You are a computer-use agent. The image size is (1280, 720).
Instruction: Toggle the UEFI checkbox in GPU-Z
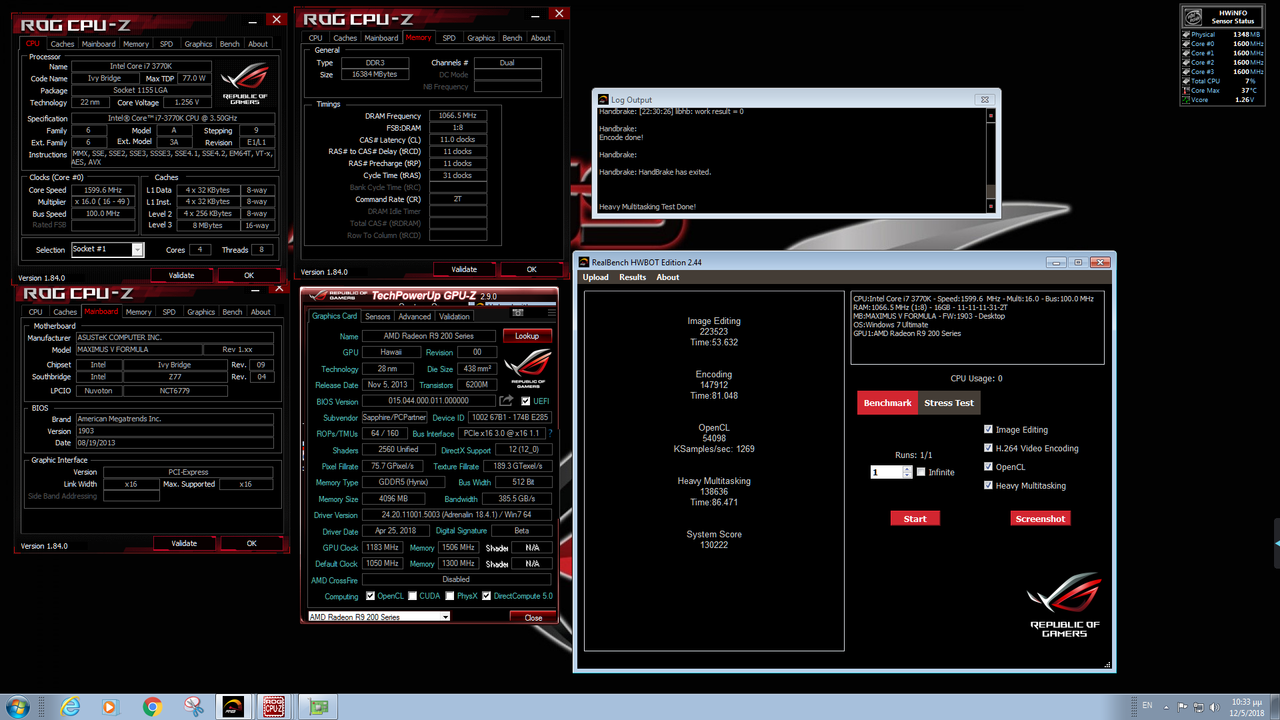(527, 401)
